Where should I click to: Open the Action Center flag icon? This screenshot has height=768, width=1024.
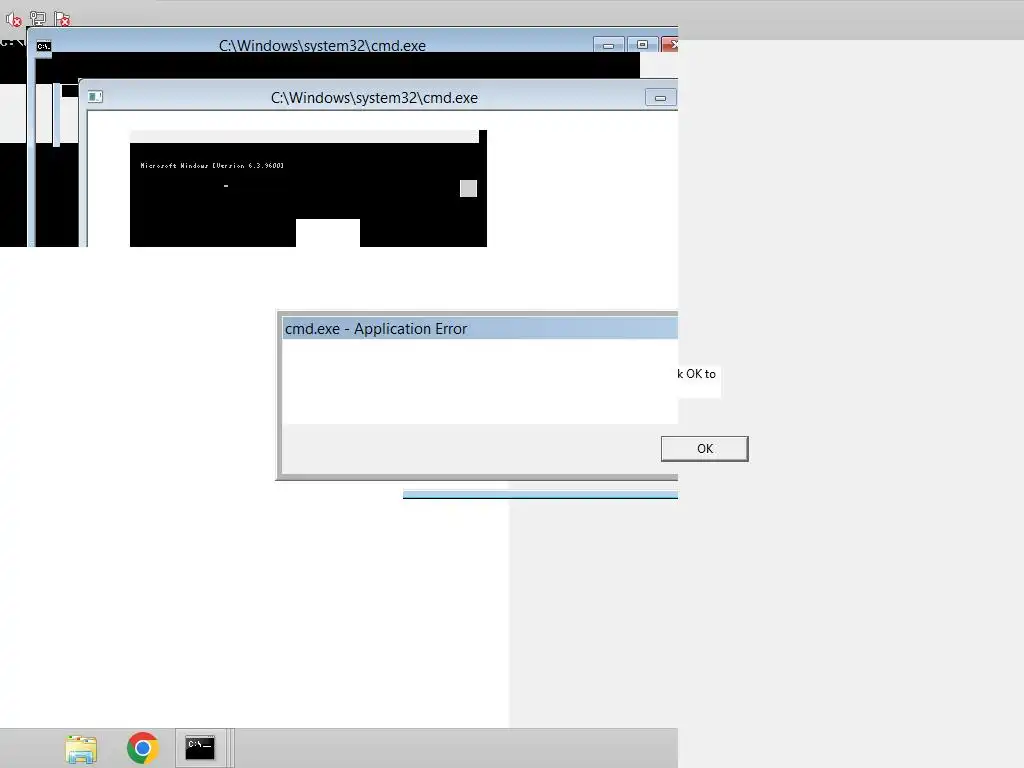62,19
